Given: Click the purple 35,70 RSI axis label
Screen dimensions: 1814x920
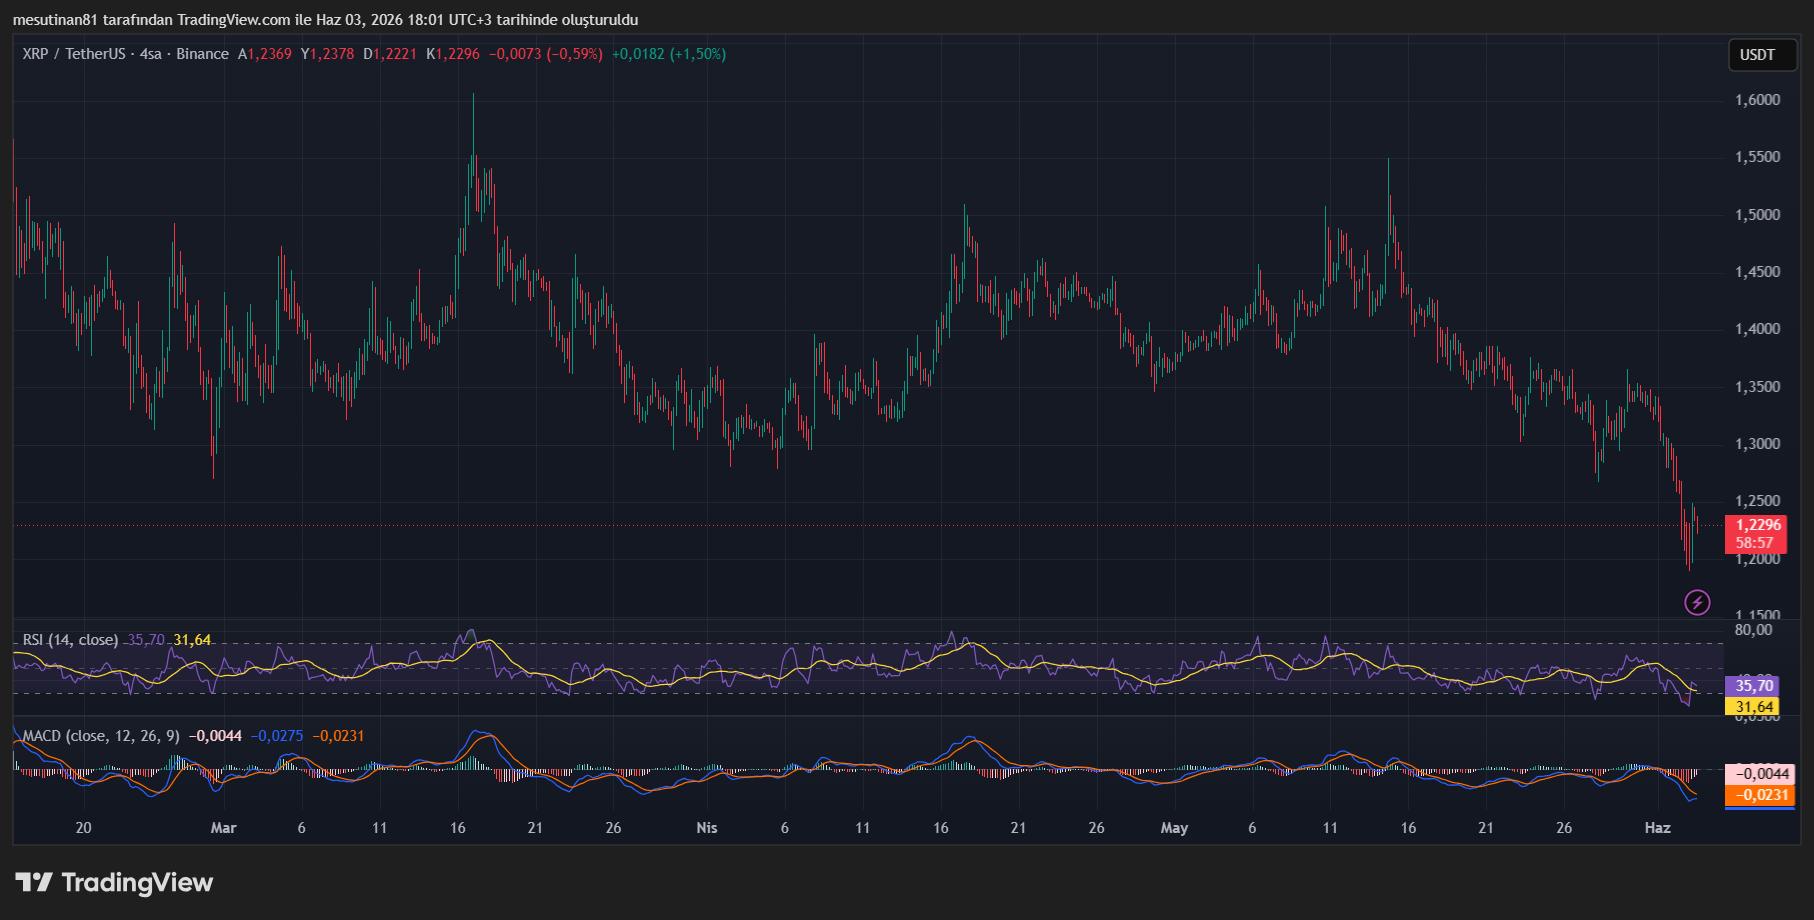Looking at the screenshot, I should (1754, 686).
